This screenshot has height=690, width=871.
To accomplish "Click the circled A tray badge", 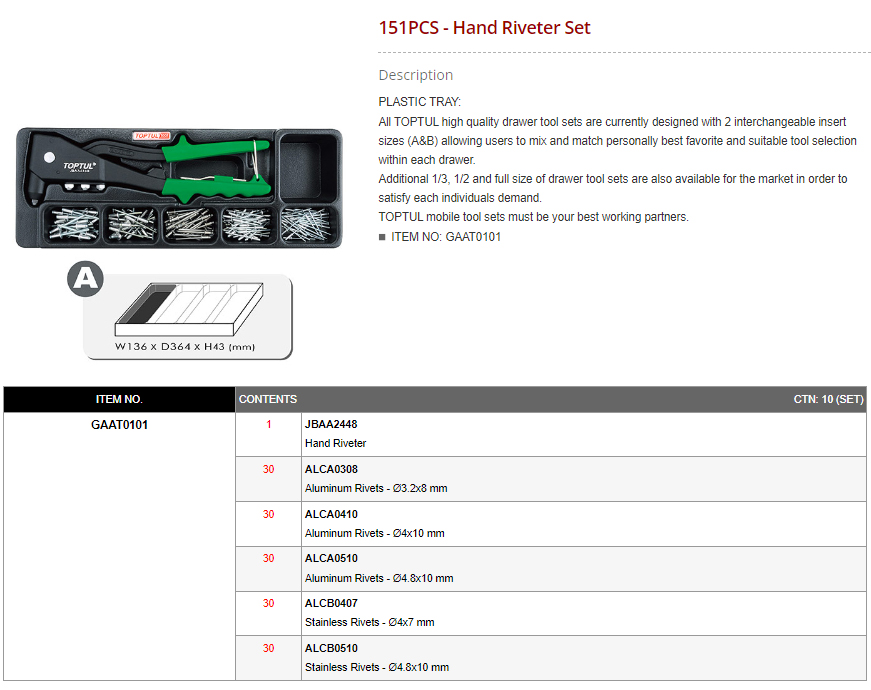I will [x=86, y=278].
